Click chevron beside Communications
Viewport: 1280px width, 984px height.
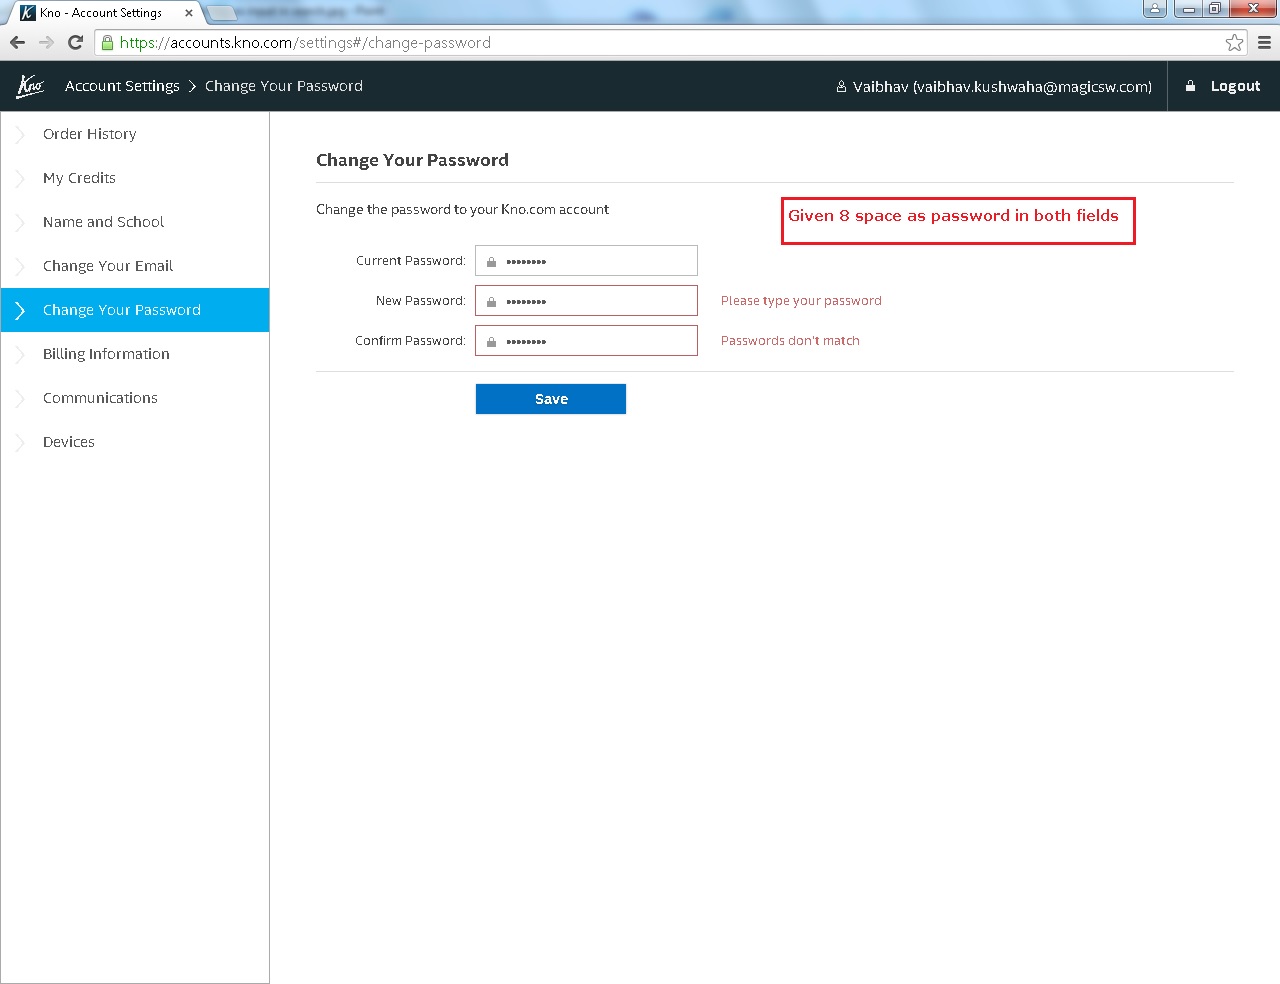[x=20, y=398]
